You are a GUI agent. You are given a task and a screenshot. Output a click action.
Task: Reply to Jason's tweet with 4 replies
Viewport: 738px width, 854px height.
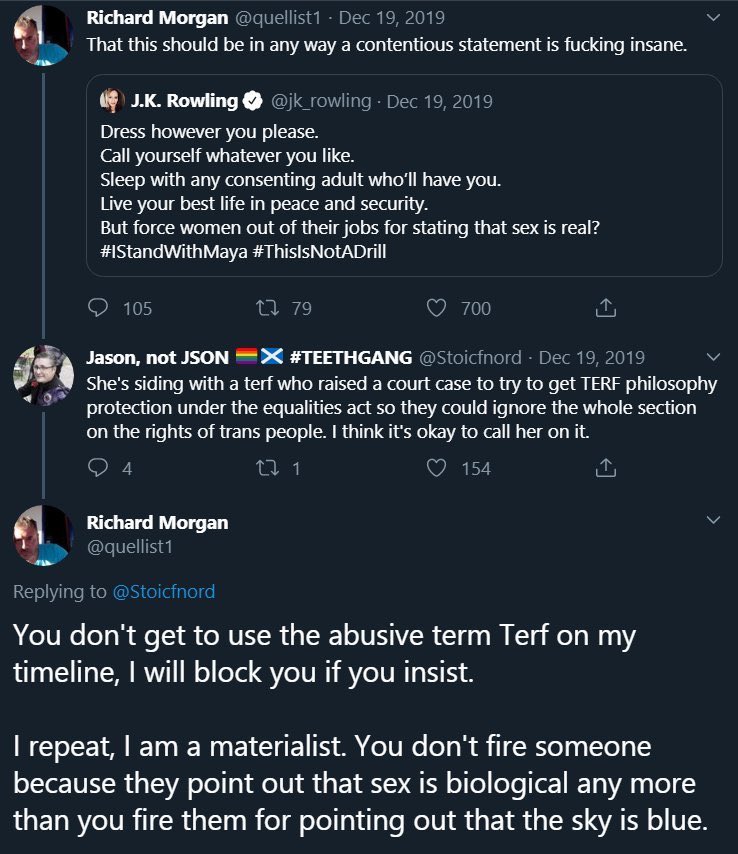(99, 467)
